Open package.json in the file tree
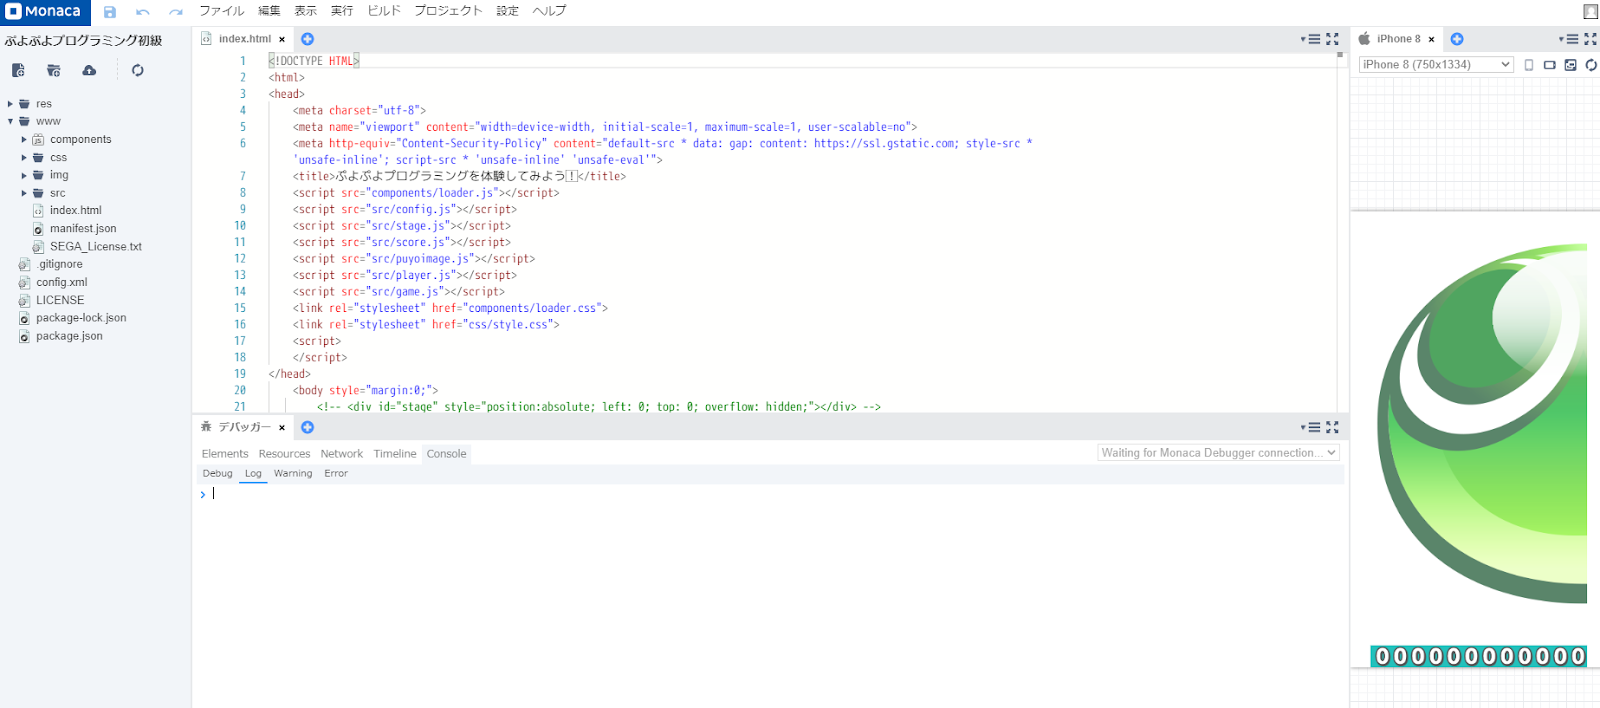1600x708 pixels. tap(69, 336)
